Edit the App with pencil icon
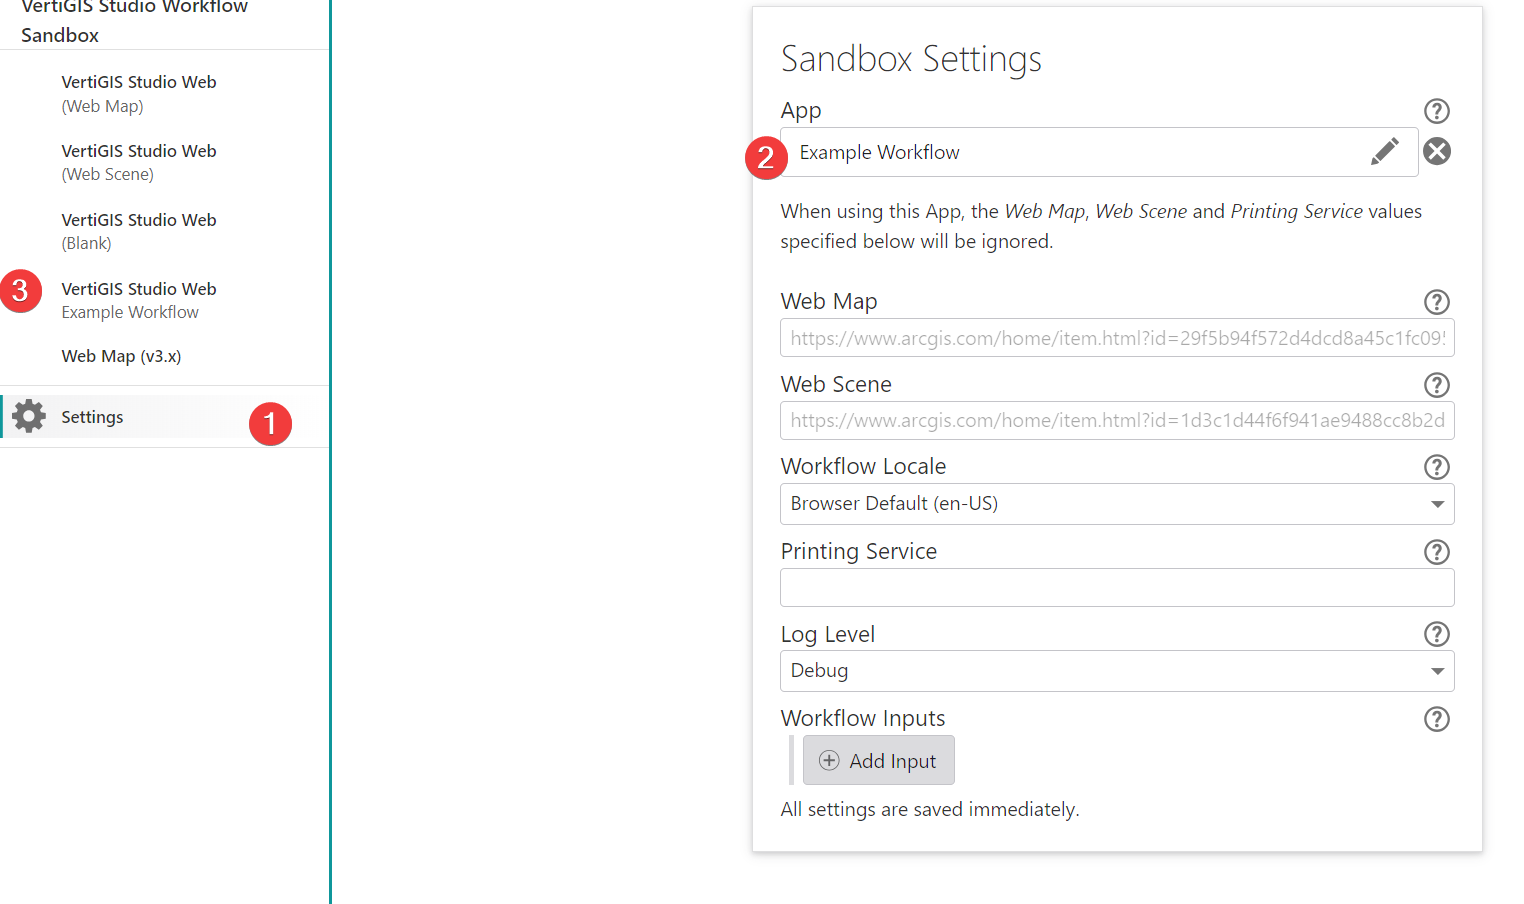The width and height of the screenshot is (1524, 904). (1385, 152)
